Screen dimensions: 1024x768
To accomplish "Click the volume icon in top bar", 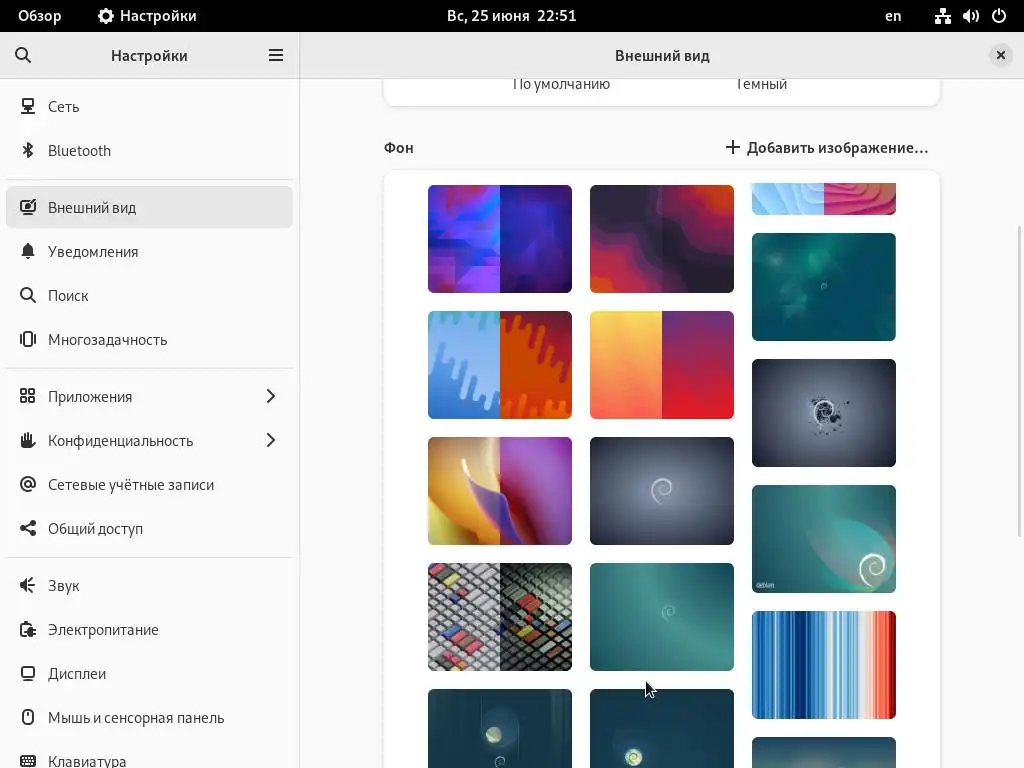I will point(970,16).
